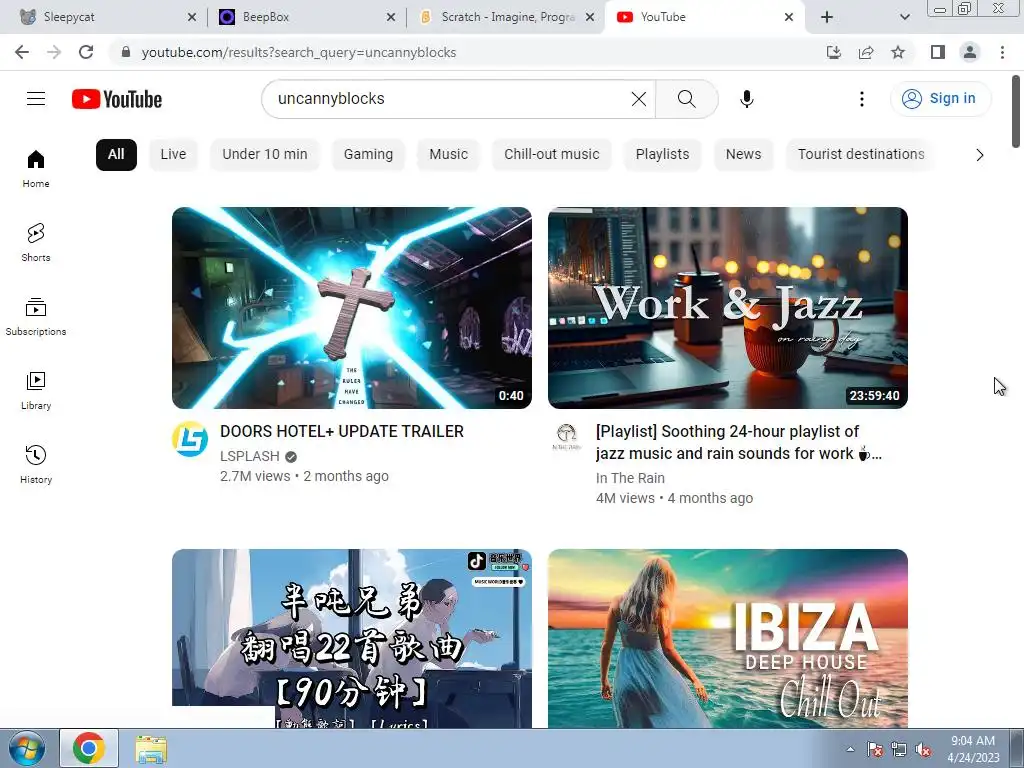Open the Chrome three-dot menu
The height and width of the screenshot is (768, 1024).
coord(1002,52)
